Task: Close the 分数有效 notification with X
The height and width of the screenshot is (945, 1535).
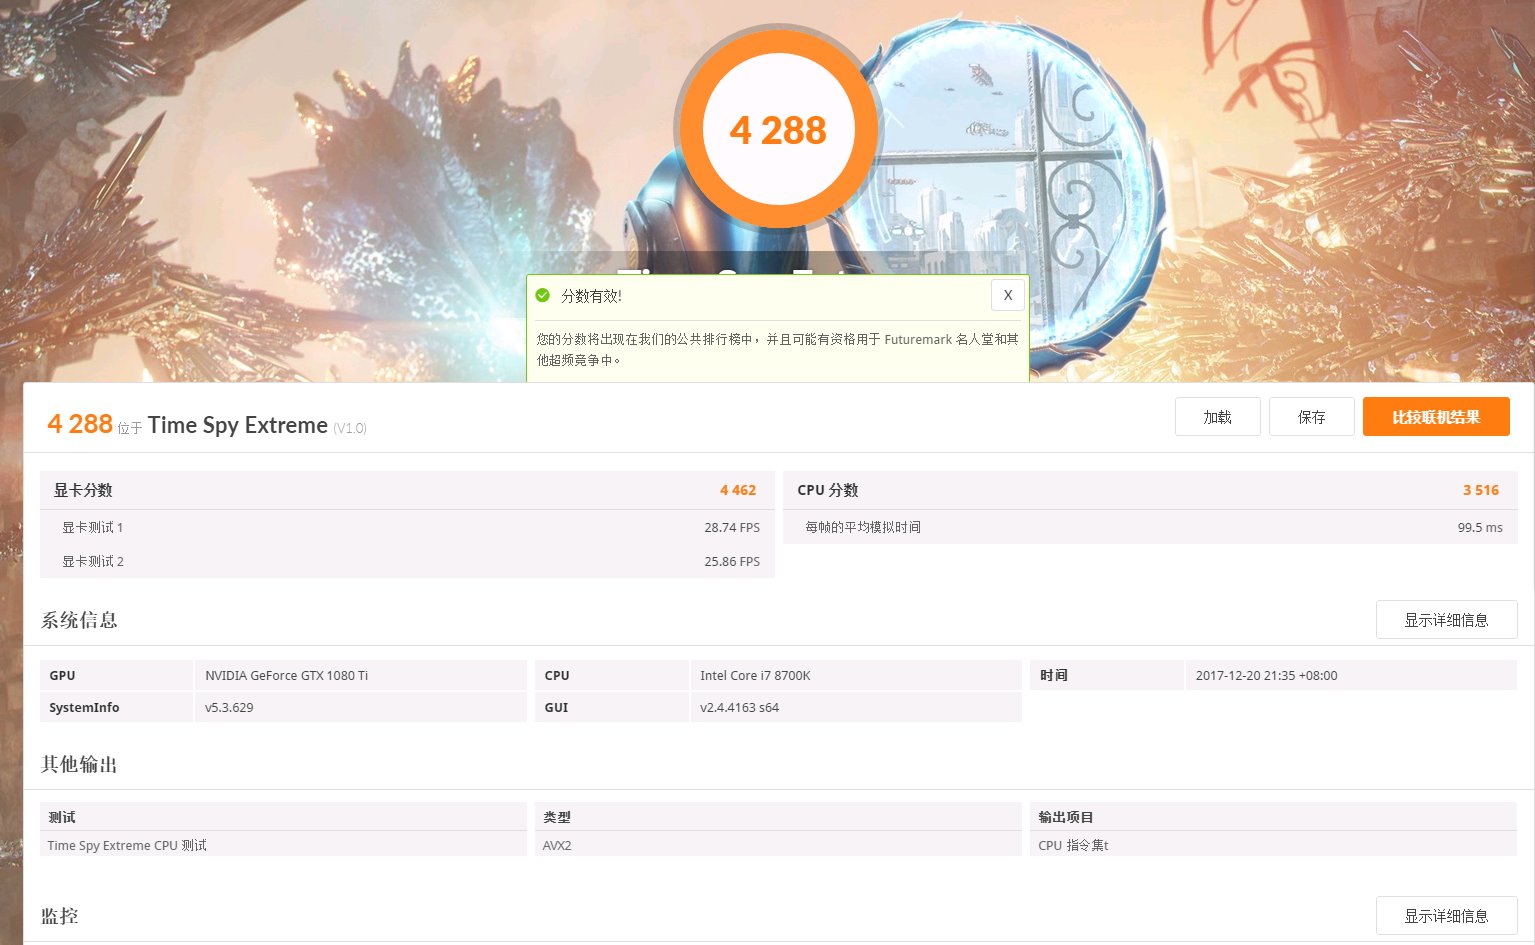Action: pyautogui.click(x=1008, y=295)
